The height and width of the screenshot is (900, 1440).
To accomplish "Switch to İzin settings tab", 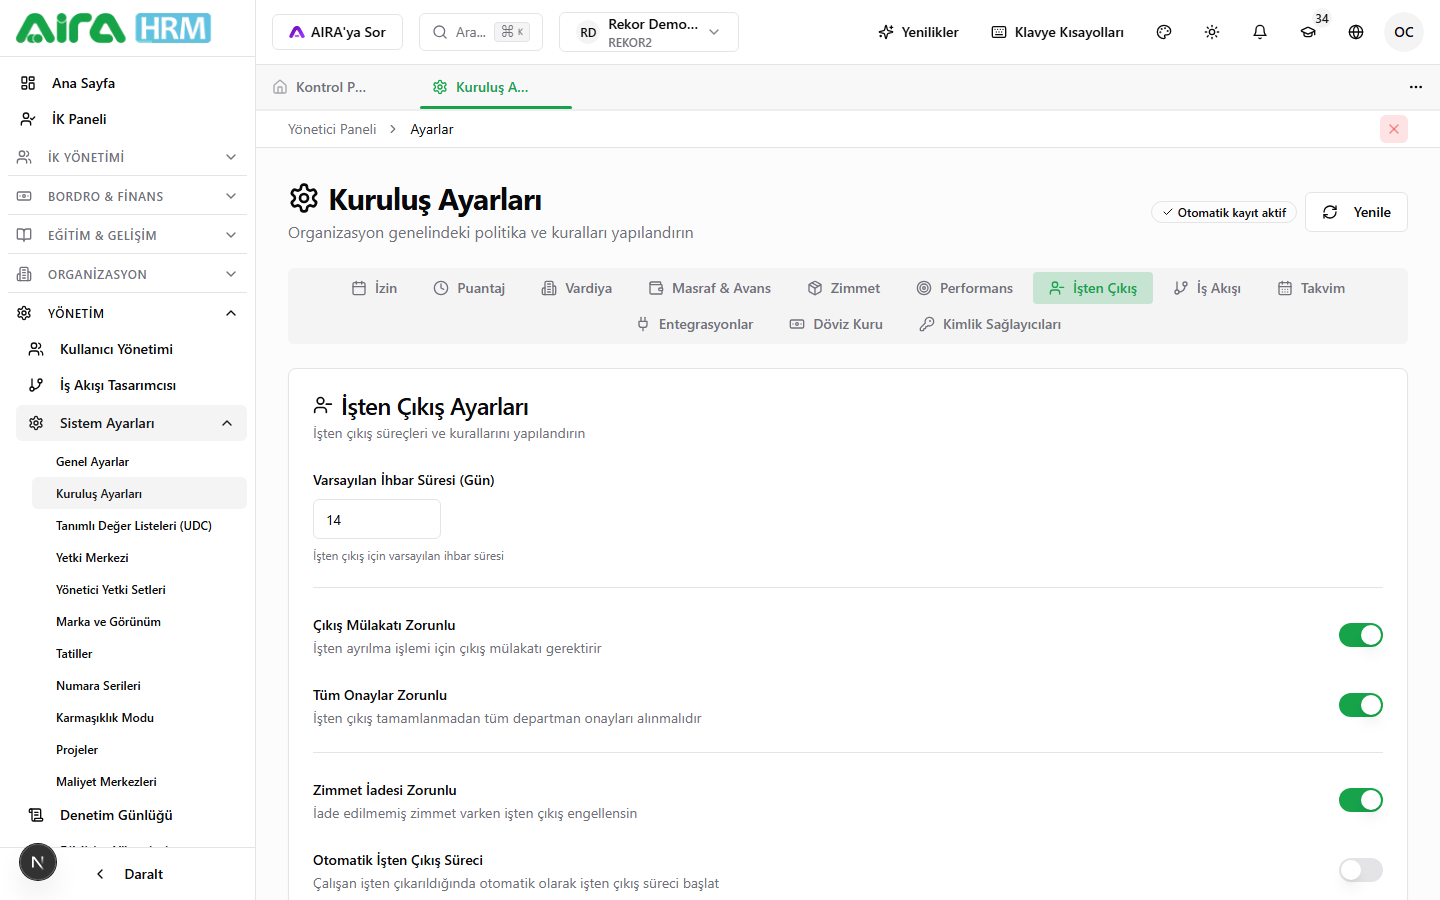I will 375,288.
